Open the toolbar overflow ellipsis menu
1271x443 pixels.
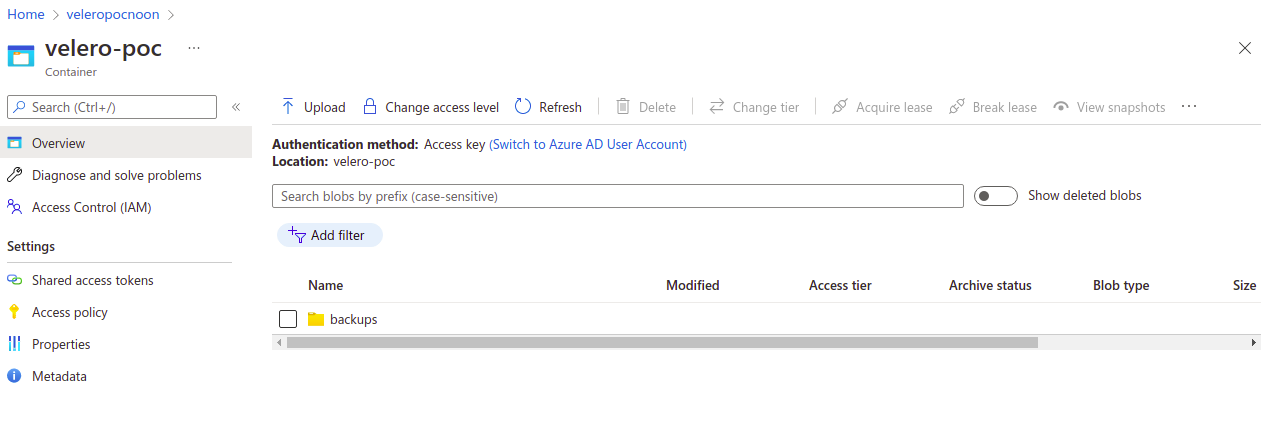(1189, 107)
